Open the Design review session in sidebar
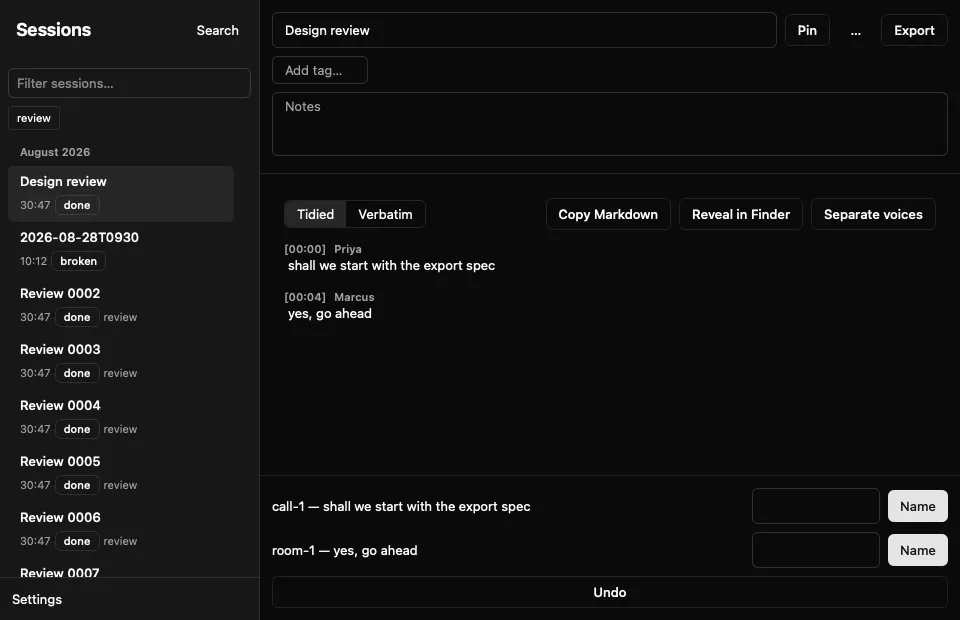This screenshot has height=620, width=960. pyautogui.click(x=121, y=193)
